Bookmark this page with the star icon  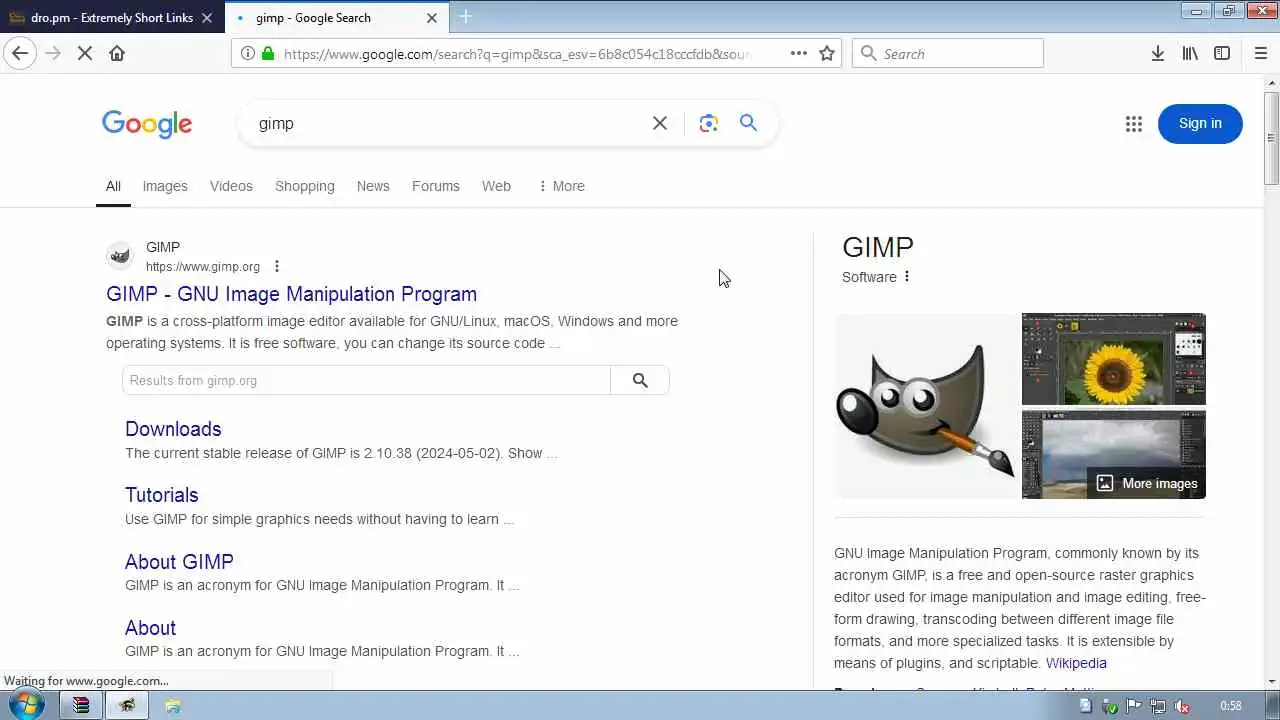pos(827,53)
